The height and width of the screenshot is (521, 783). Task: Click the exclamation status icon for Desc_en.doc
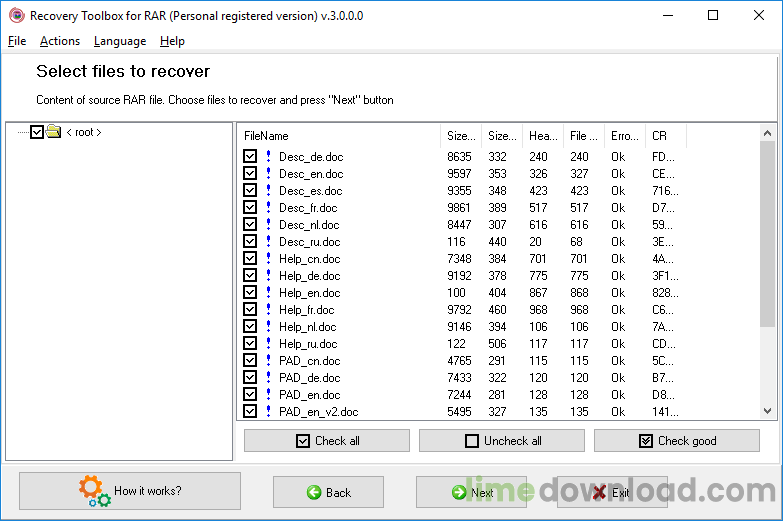pos(268,173)
